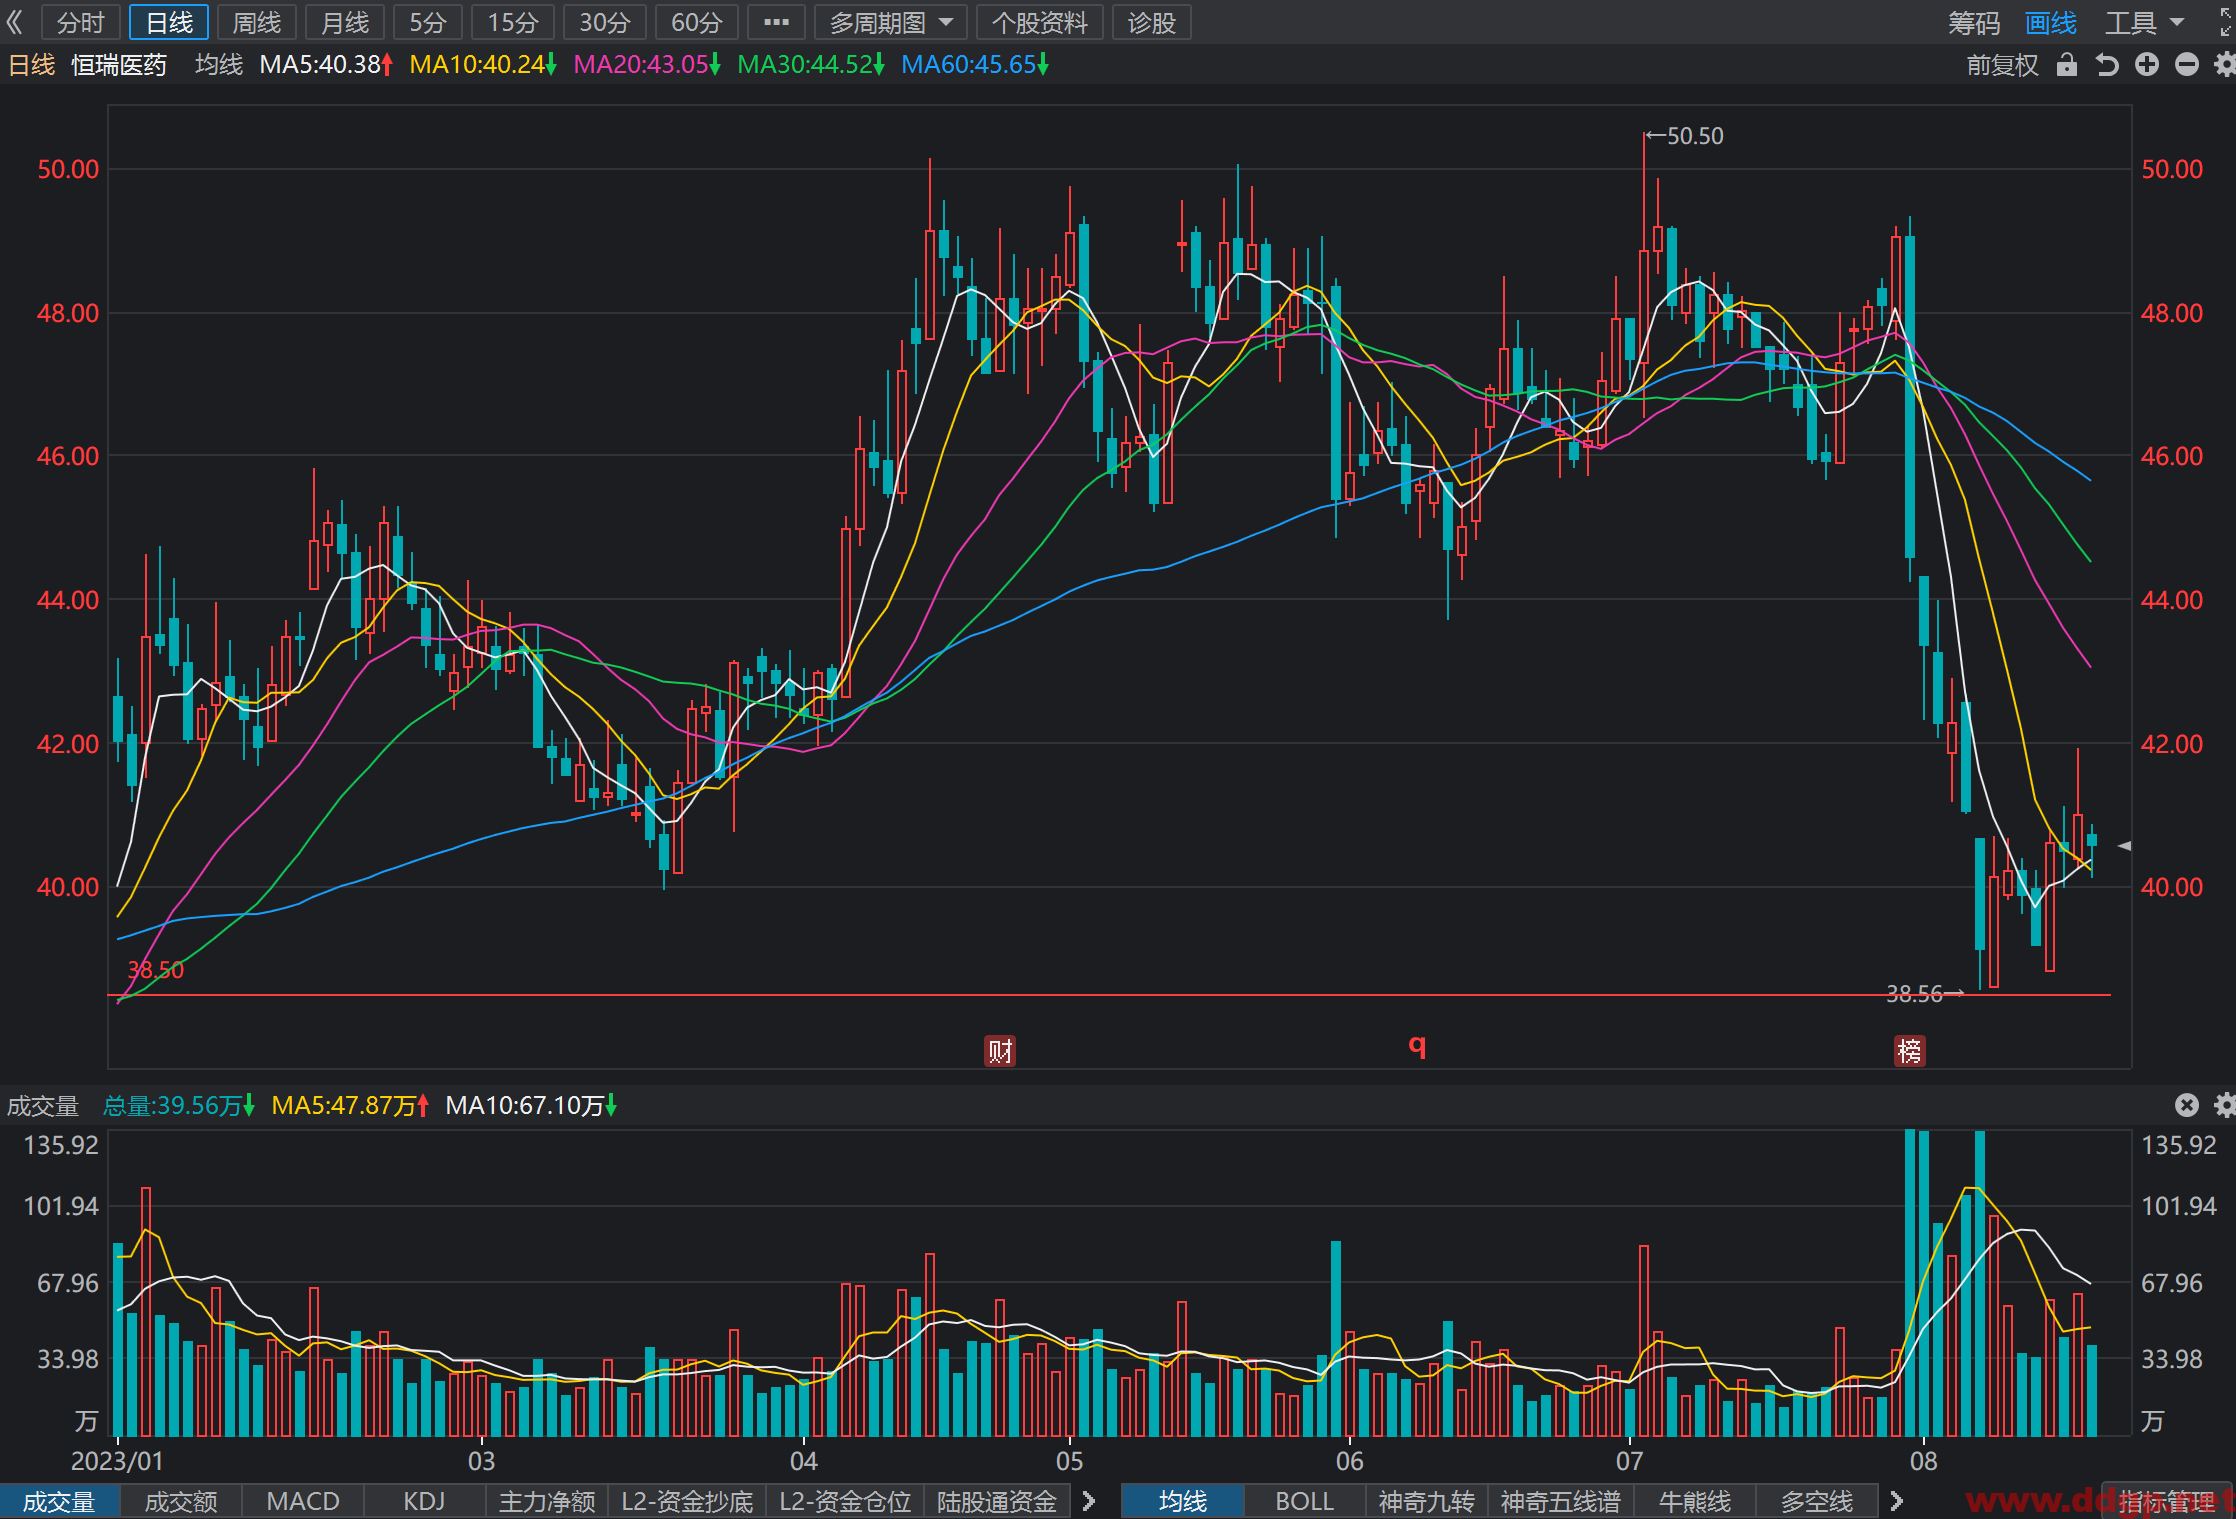Zoom in with the plus icon
This screenshot has height=1519, width=2236.
coord(2147,65)
